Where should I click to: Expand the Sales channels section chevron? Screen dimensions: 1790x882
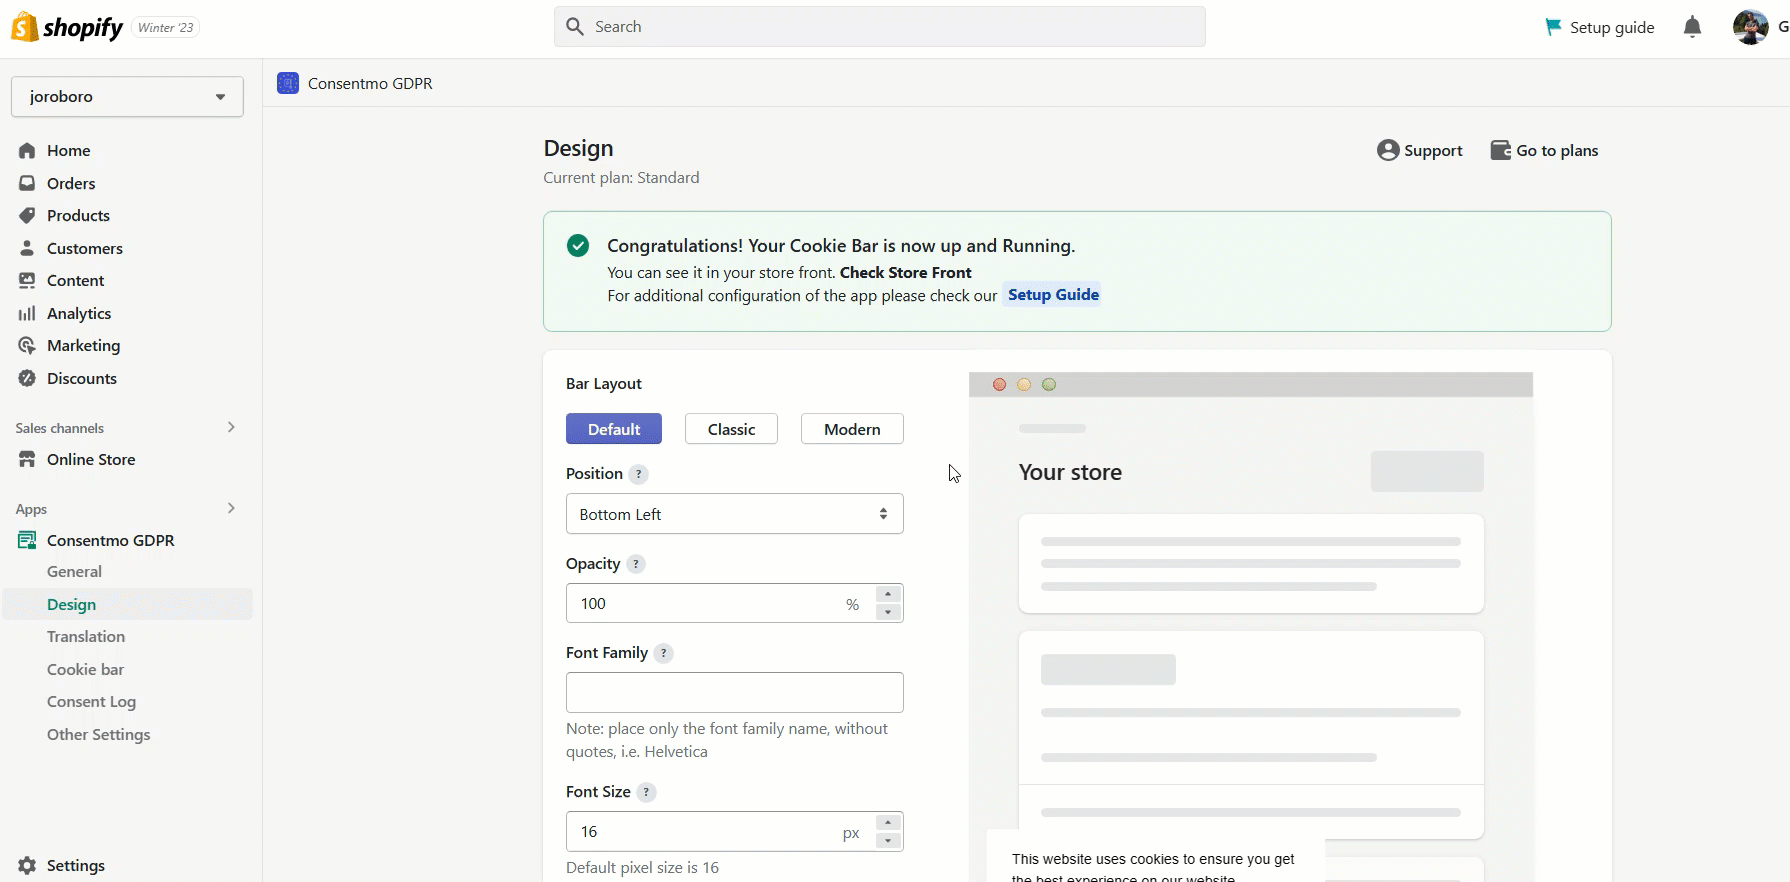[231, 427]
